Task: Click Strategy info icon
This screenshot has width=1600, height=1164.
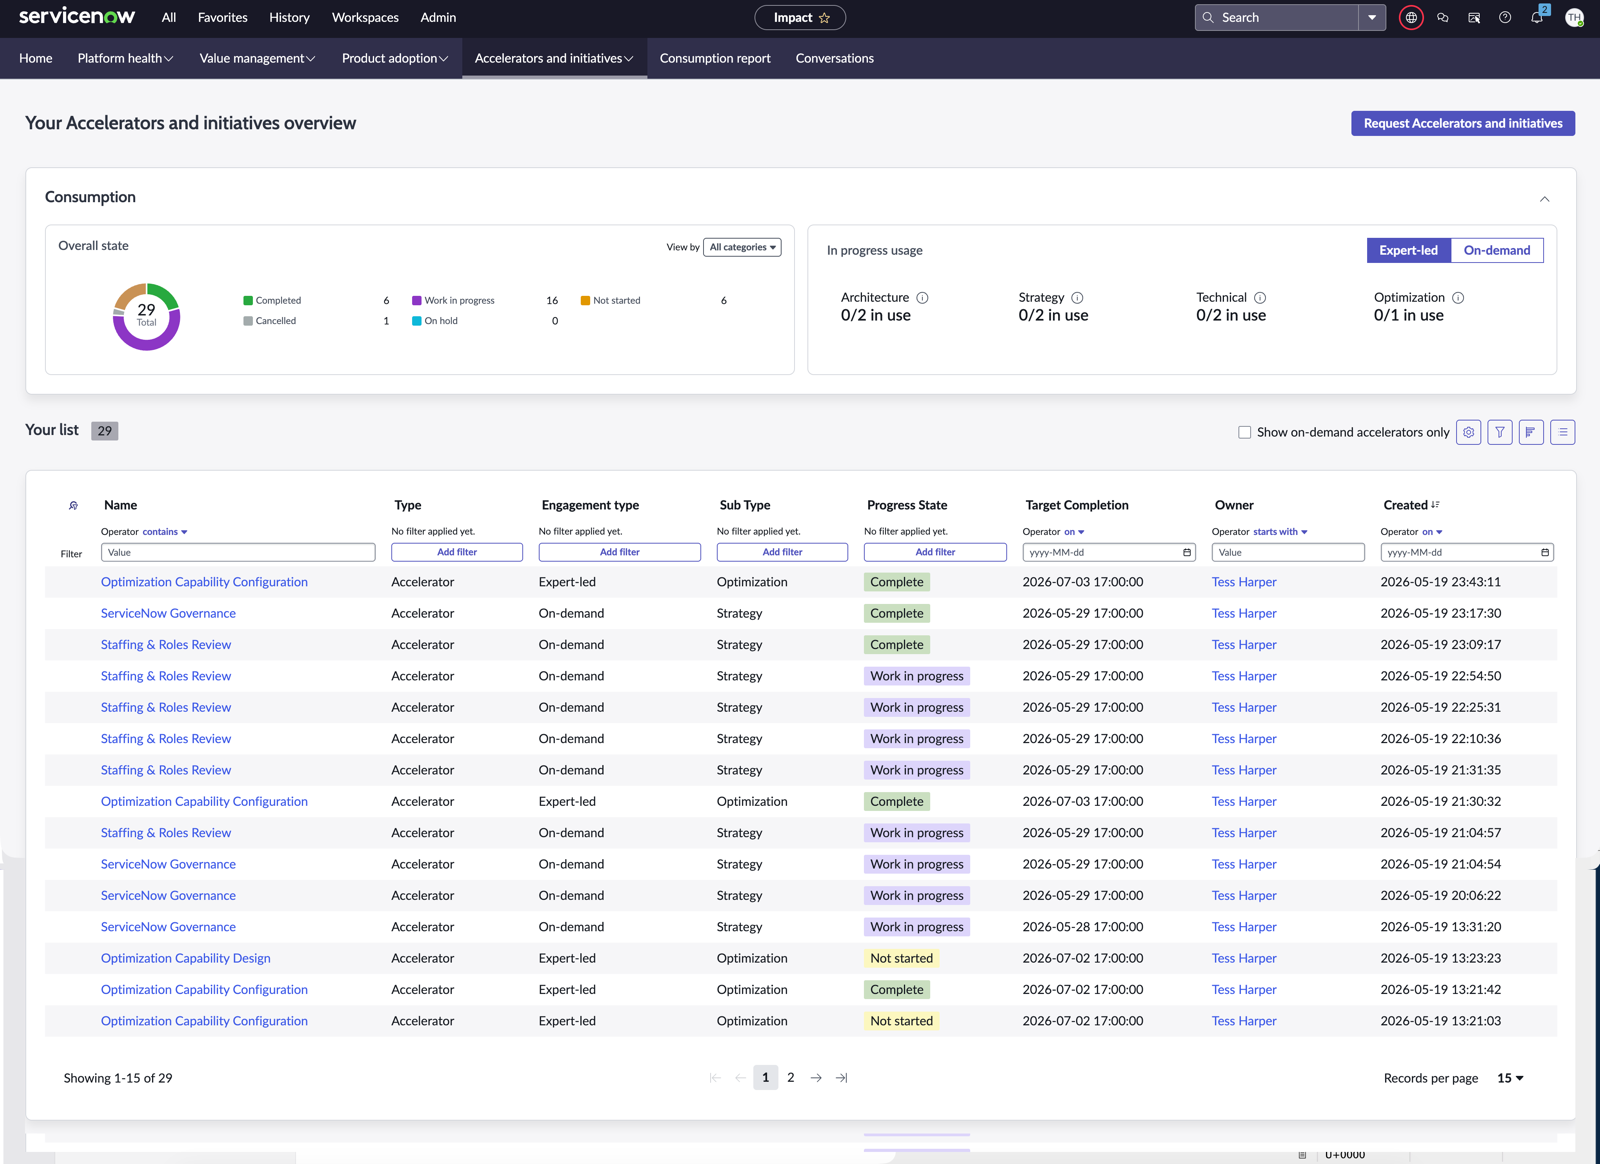Action: (1077, 298)
